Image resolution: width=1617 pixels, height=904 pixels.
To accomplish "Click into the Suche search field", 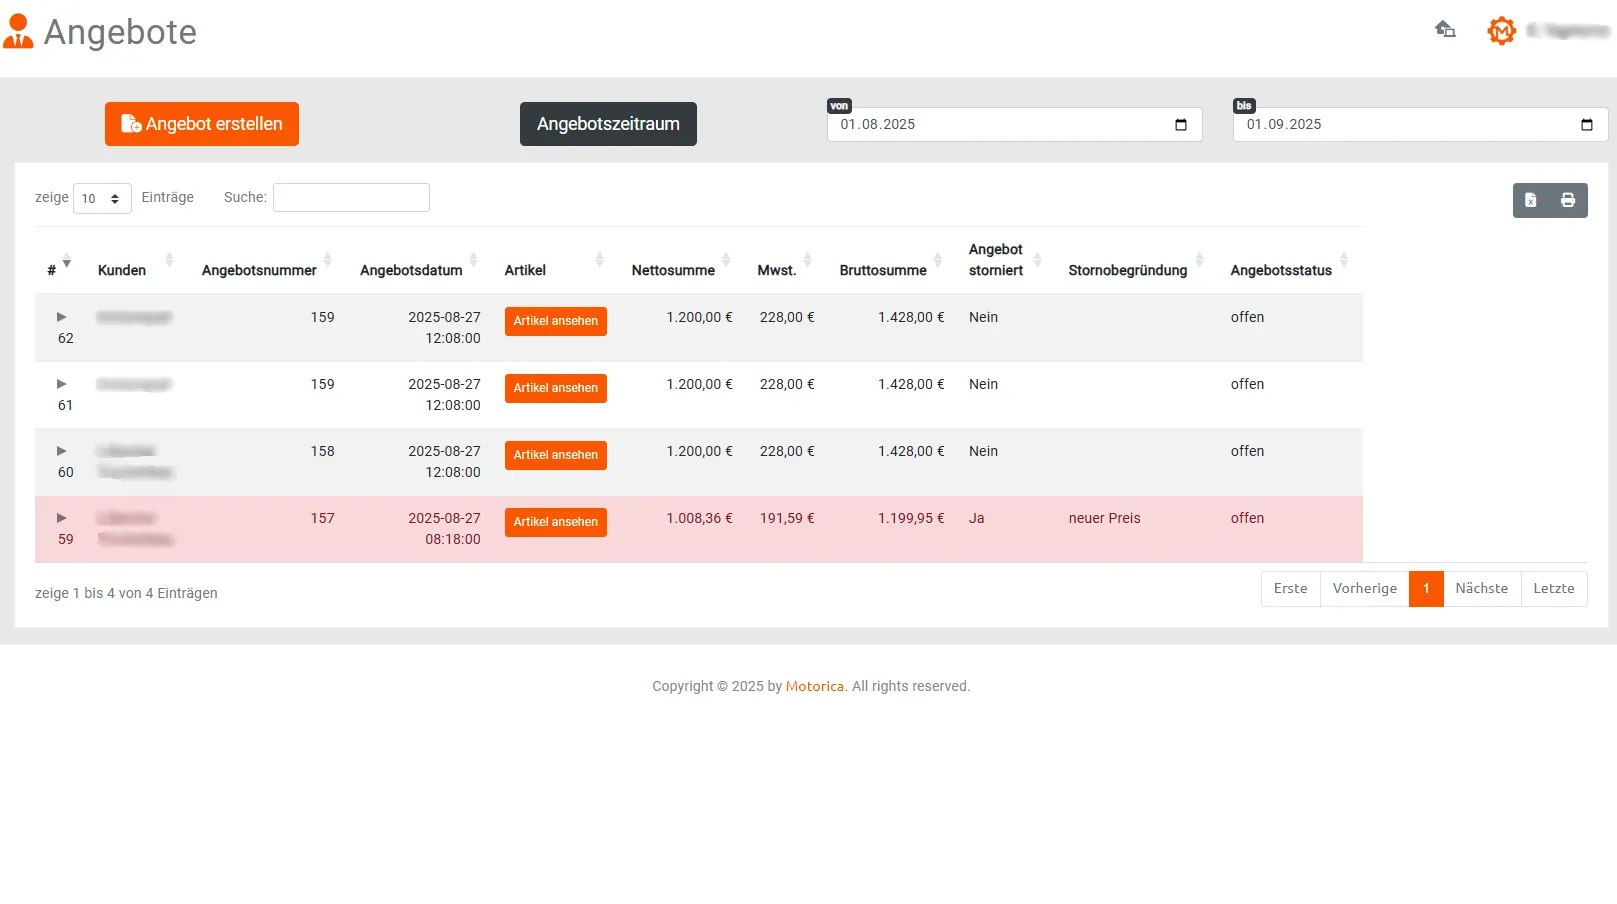I will point(351,198).
